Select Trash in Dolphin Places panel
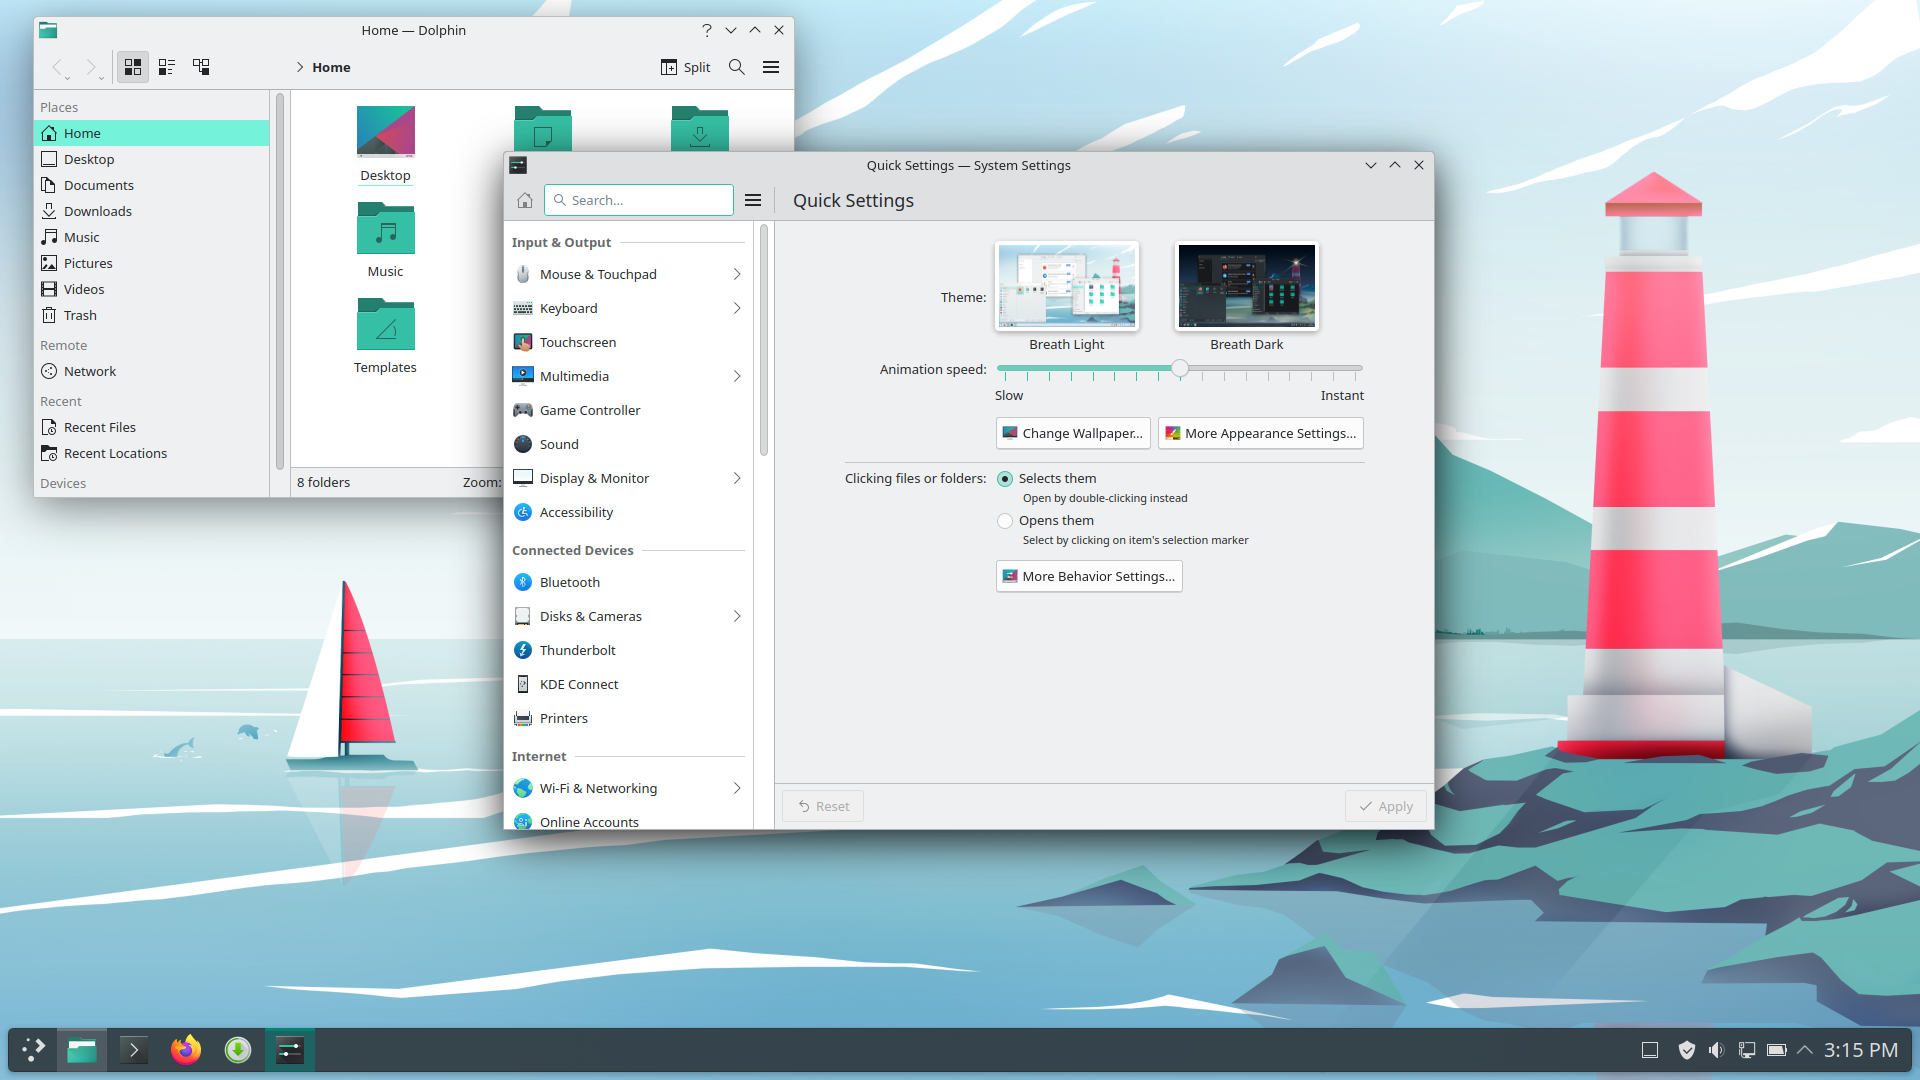The width and height of the screenshot is (1920, 1080). pos(152,315)
